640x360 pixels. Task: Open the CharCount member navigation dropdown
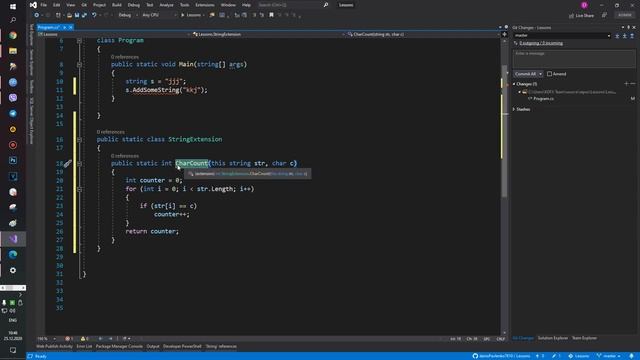point(423,34)
